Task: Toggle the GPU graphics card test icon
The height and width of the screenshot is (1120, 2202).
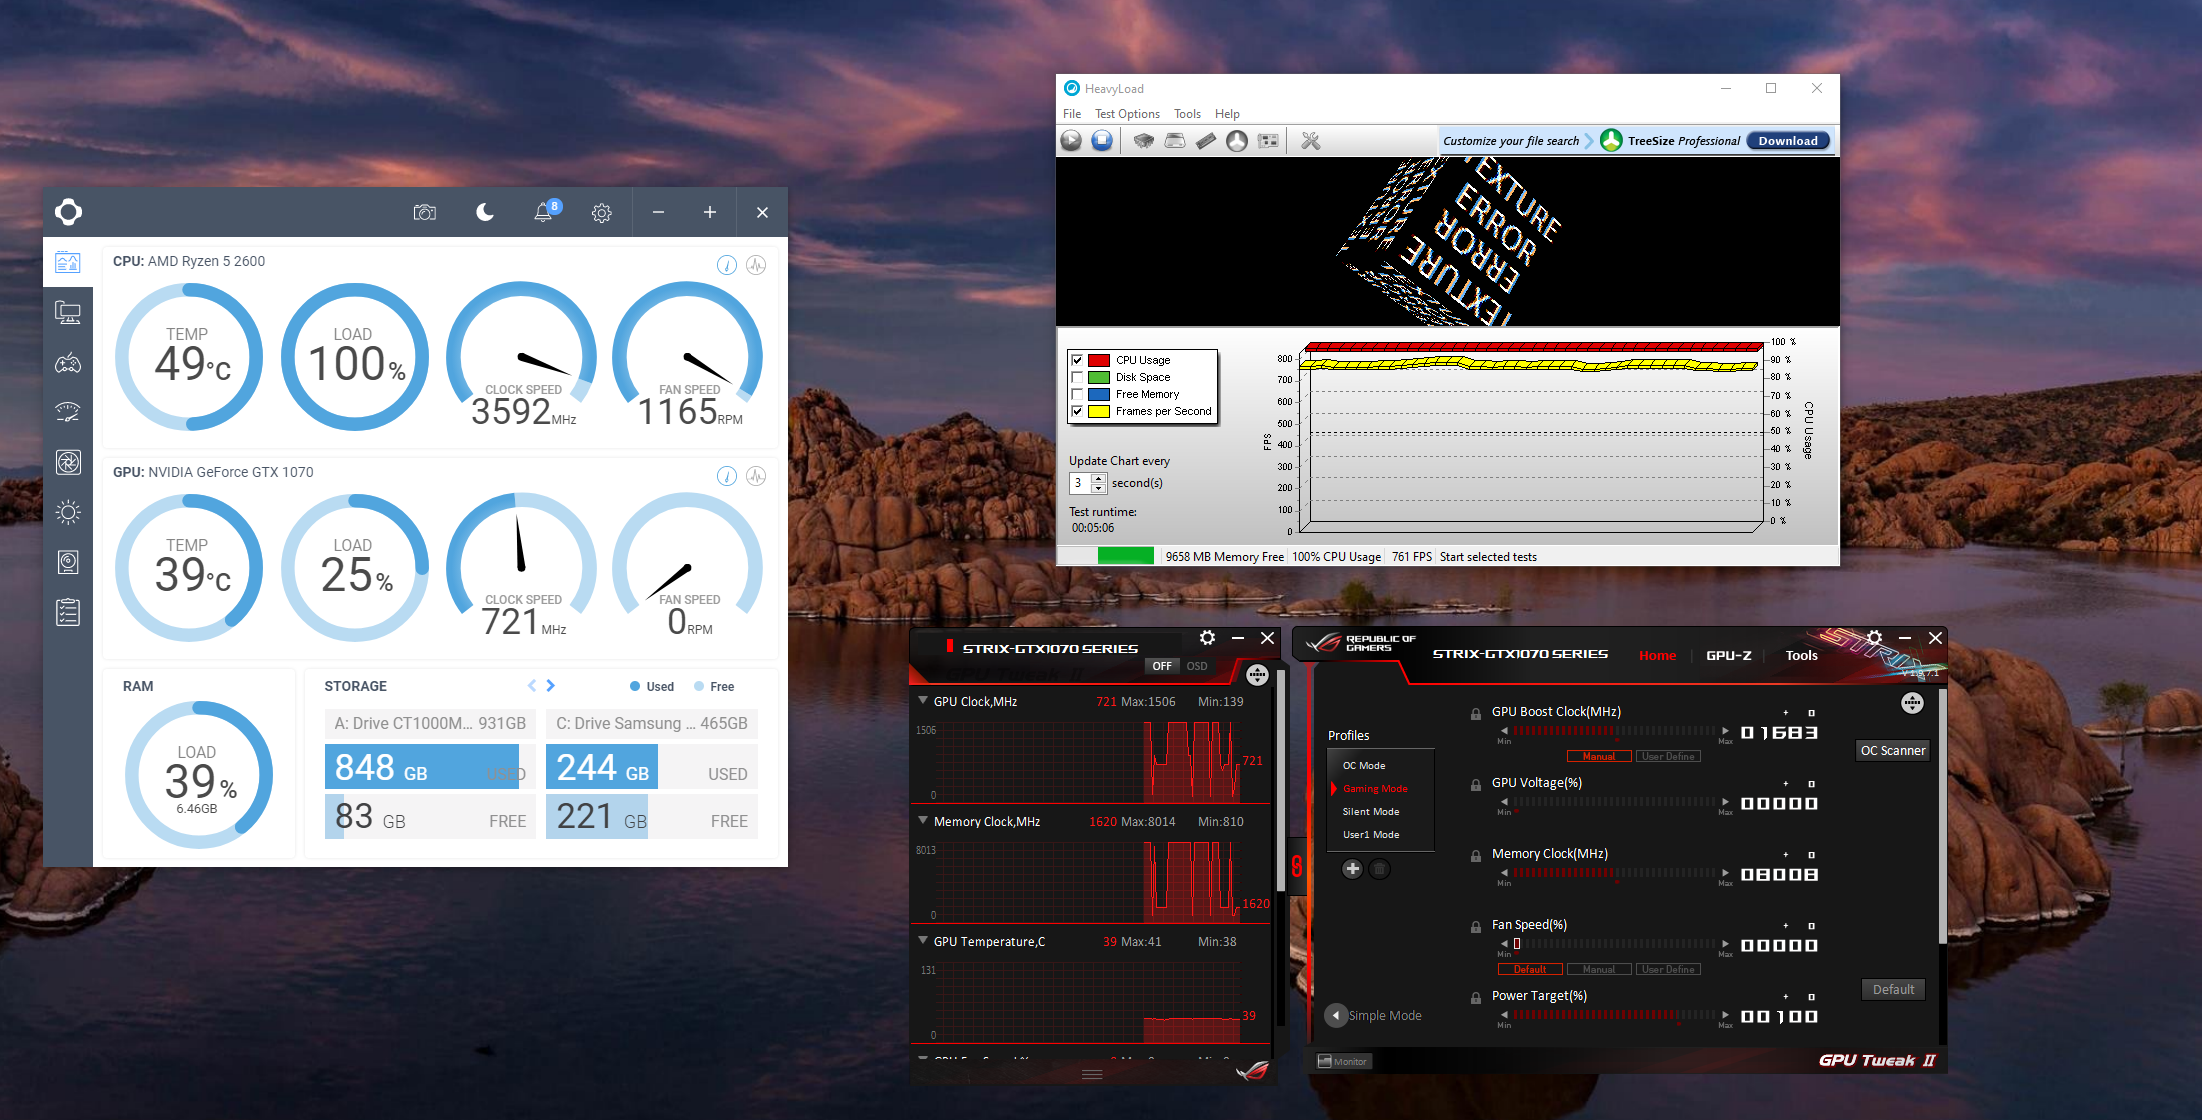Action: click(x=1268, y=141)
